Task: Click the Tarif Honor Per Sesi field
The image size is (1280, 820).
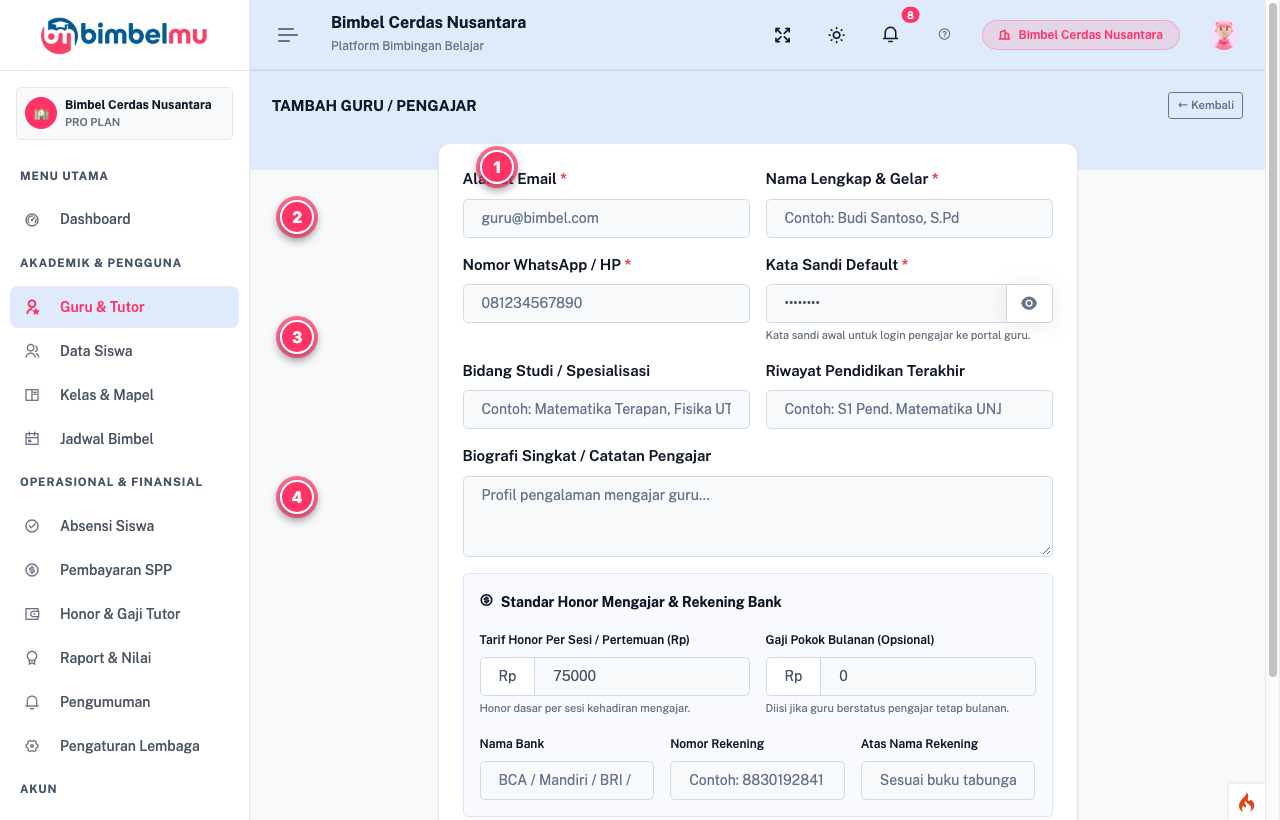Action: click(642, 676)
